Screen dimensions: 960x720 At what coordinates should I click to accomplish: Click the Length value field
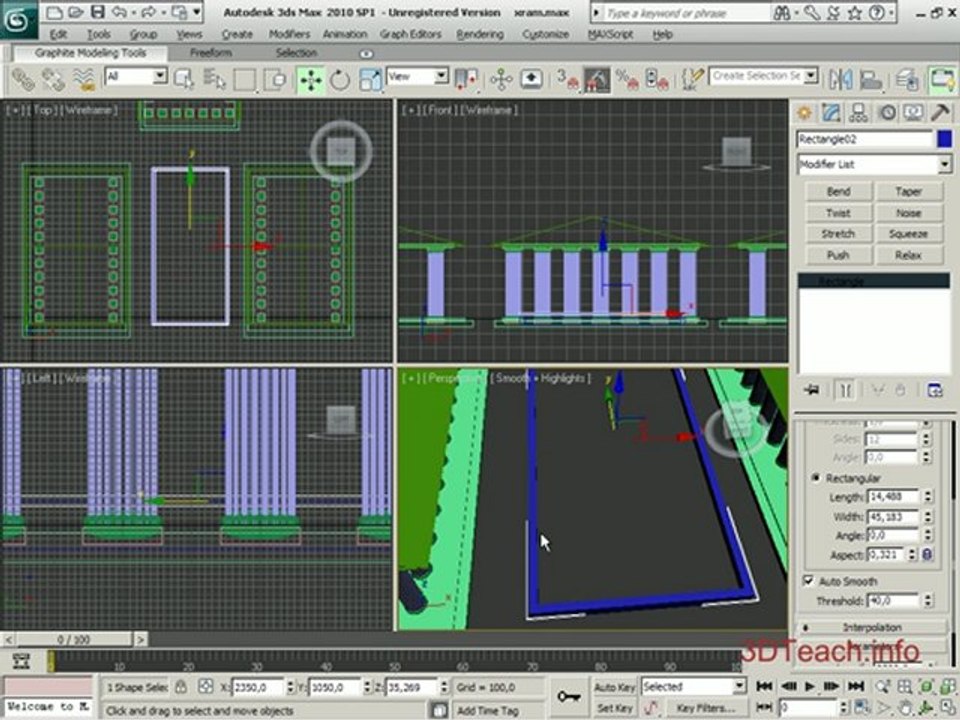point(893,497)
